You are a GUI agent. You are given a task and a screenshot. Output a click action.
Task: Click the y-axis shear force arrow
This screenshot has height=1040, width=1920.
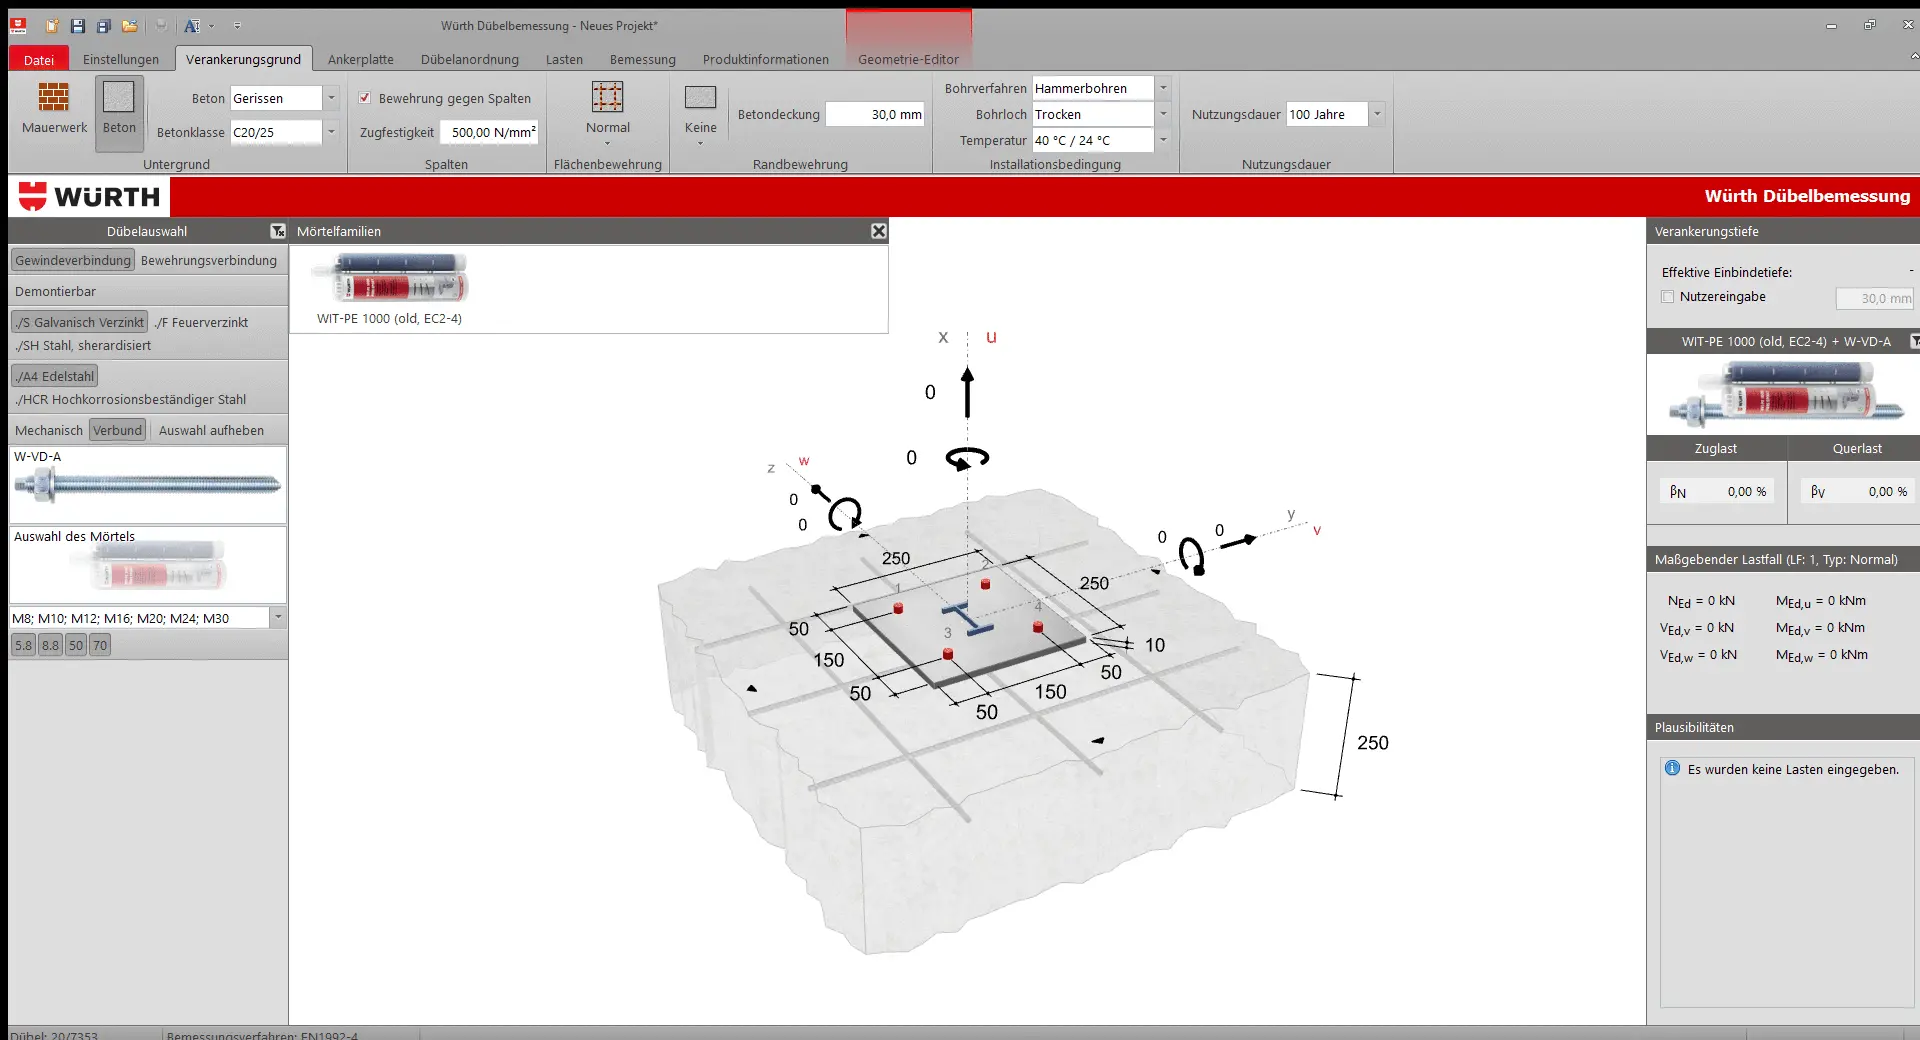1238,541
